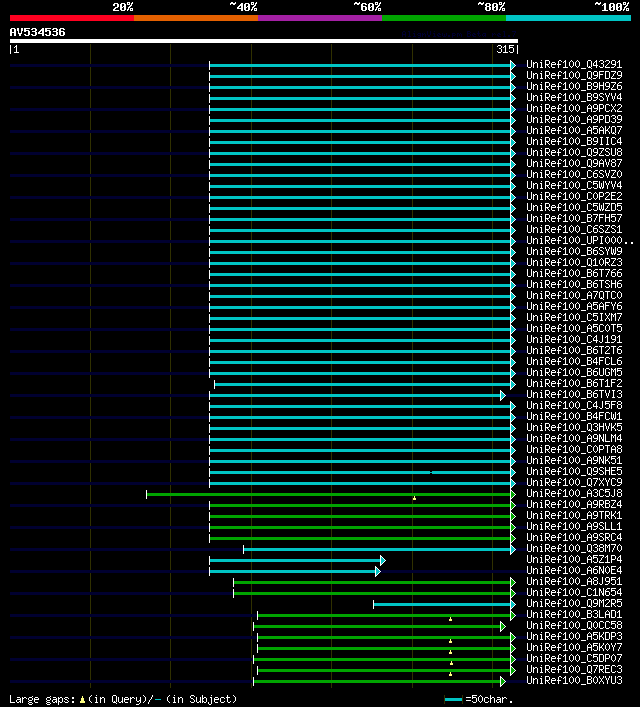Click the UniRef100_Q9M2R5 label
This screenshot has height=707, width=640.
tap(574, 604)
